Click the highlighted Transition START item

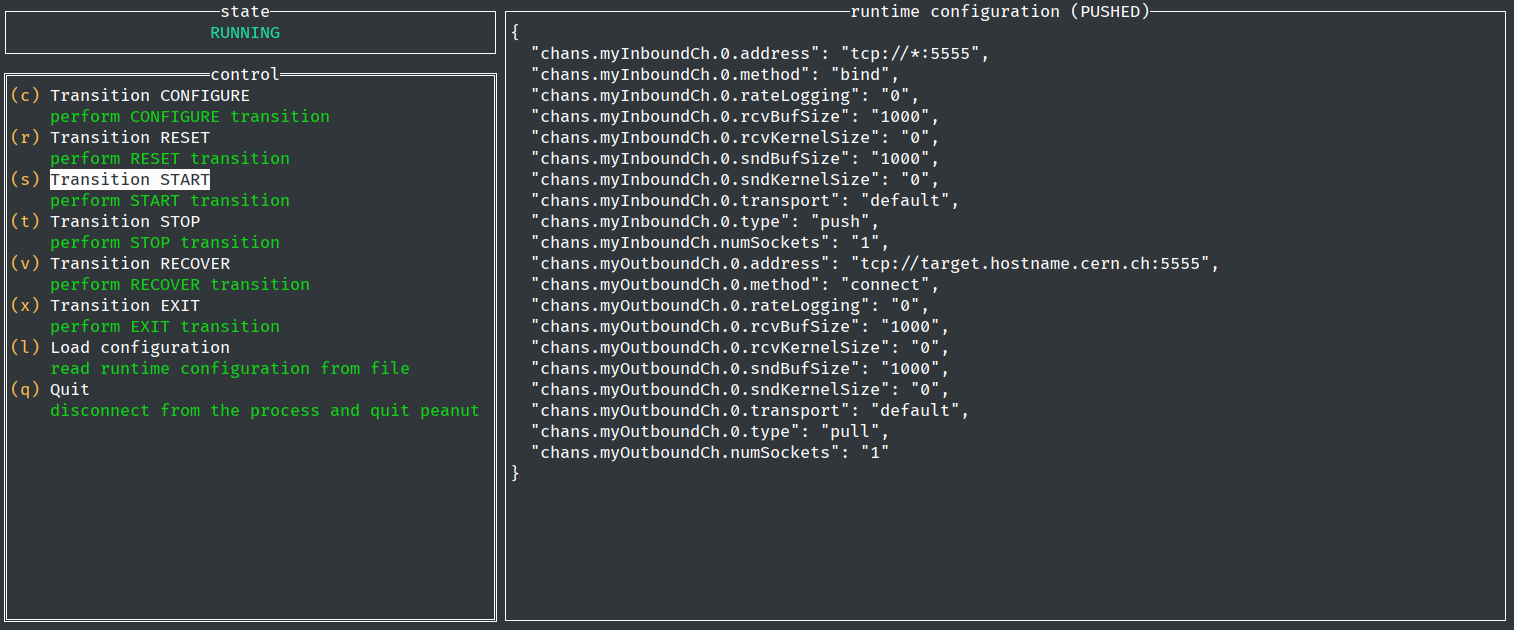(130, 180)
